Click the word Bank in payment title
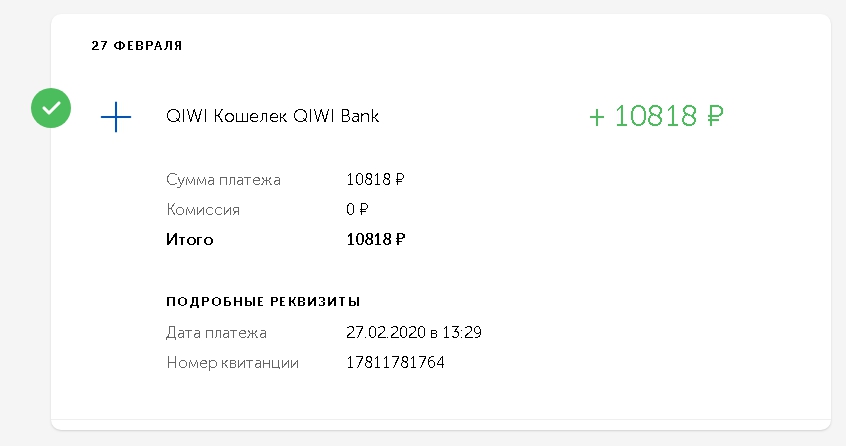 pyautogui.click(x=359, y=117)
